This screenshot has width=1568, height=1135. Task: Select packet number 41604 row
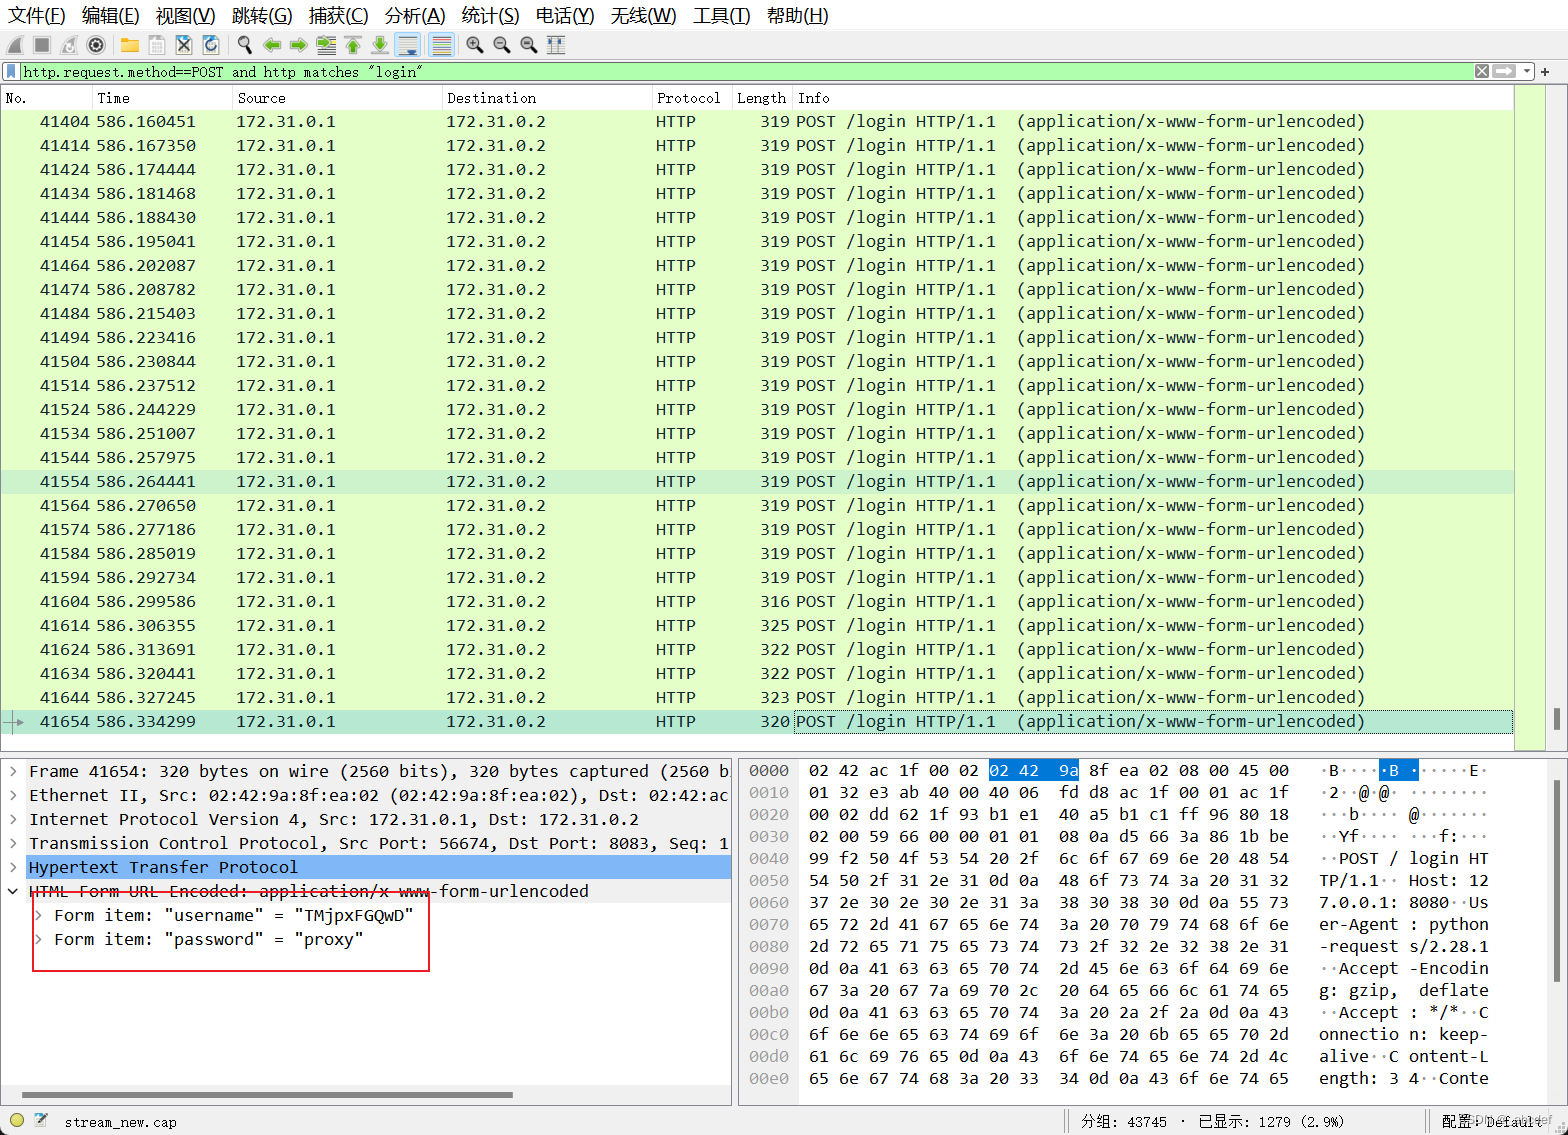[757, 601]
